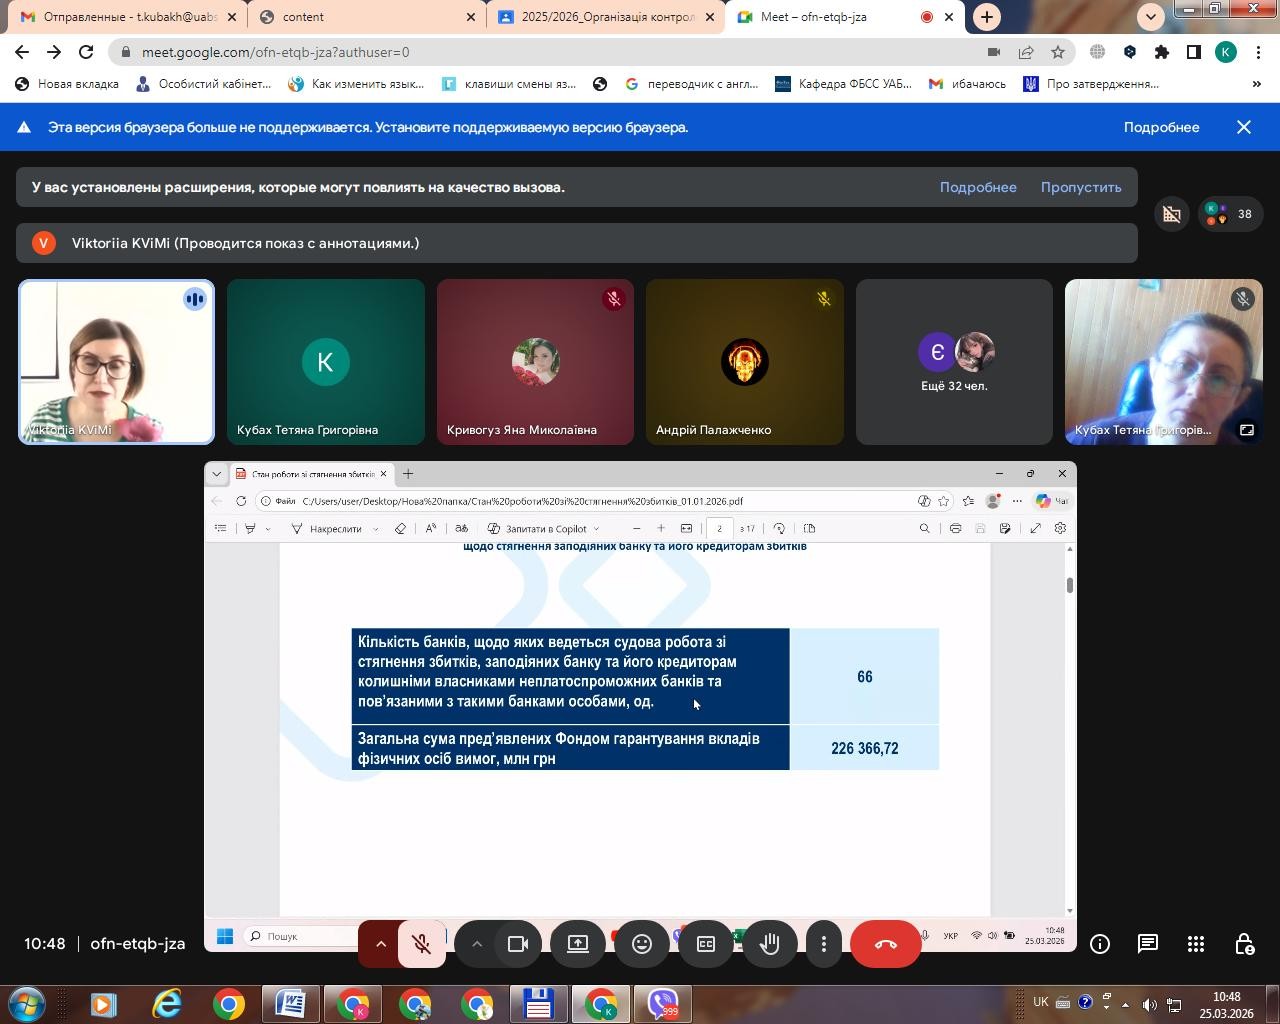Open the activities grid icon

1195,944
